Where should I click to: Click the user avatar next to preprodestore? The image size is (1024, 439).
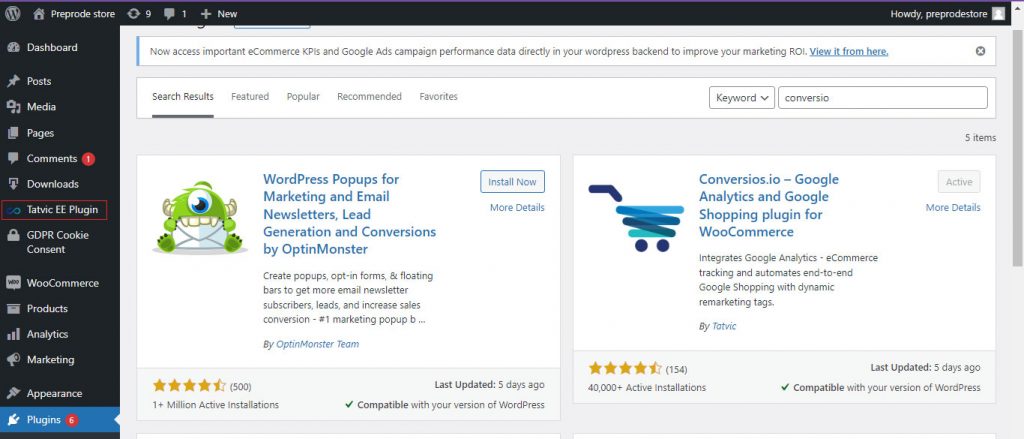click(999, 14)
